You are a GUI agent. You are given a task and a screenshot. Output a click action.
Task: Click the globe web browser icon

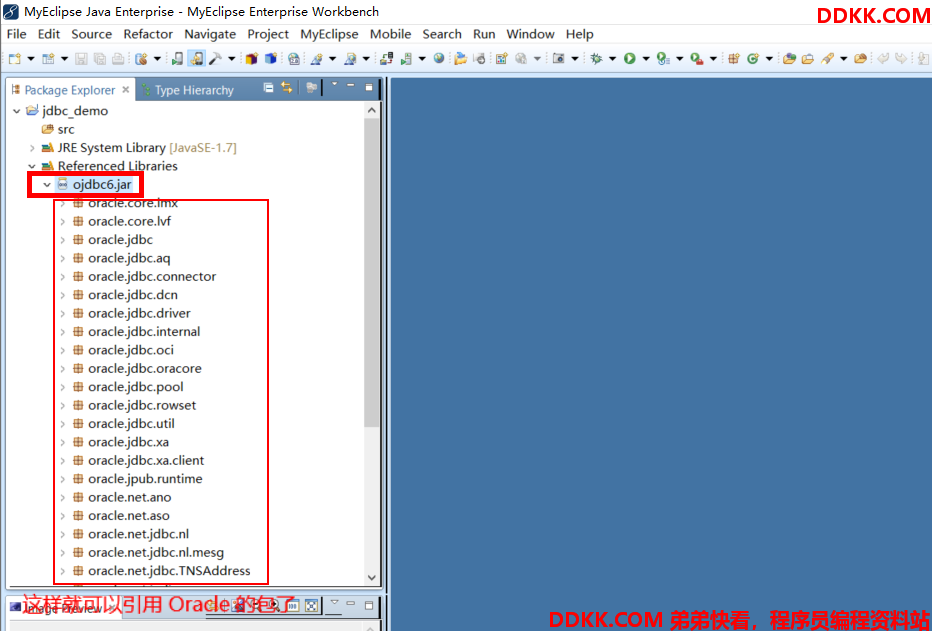coord(439,58)
